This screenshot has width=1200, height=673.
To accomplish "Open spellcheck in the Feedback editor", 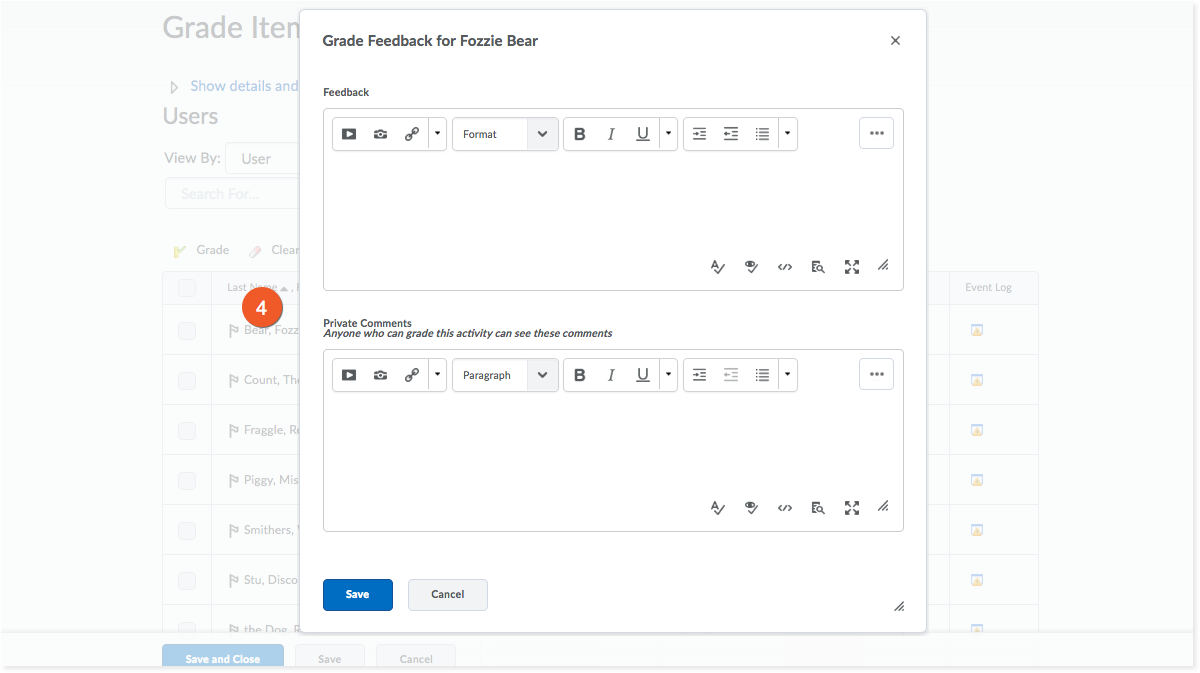I will click(717, 267).
